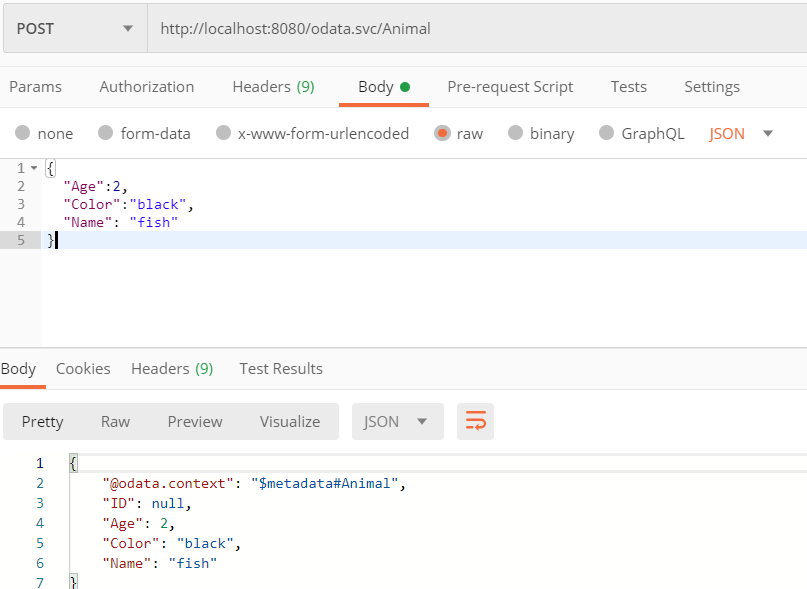This screenshot has width=807, height=589.
Task: Click the "Age":2 line in request body
Action: (95, 186)
